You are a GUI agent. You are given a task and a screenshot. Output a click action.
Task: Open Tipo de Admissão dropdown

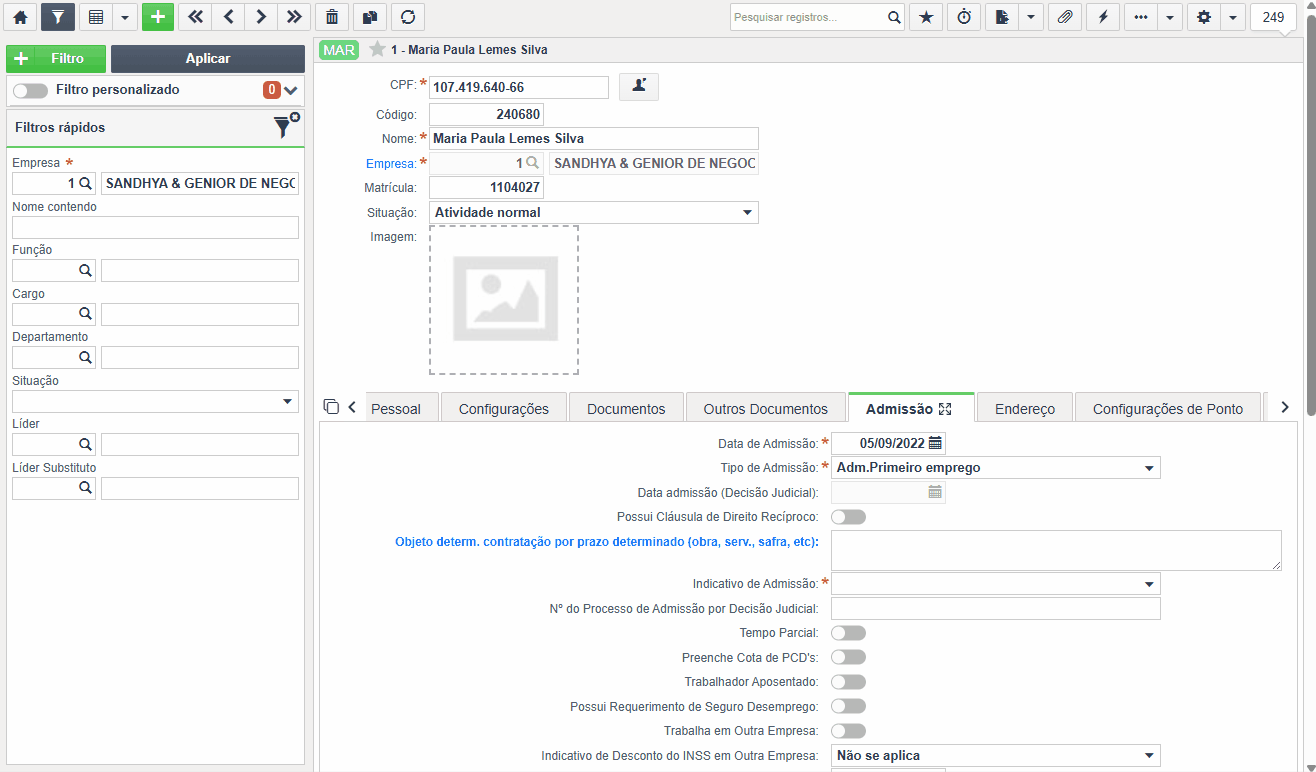point(996,467)
